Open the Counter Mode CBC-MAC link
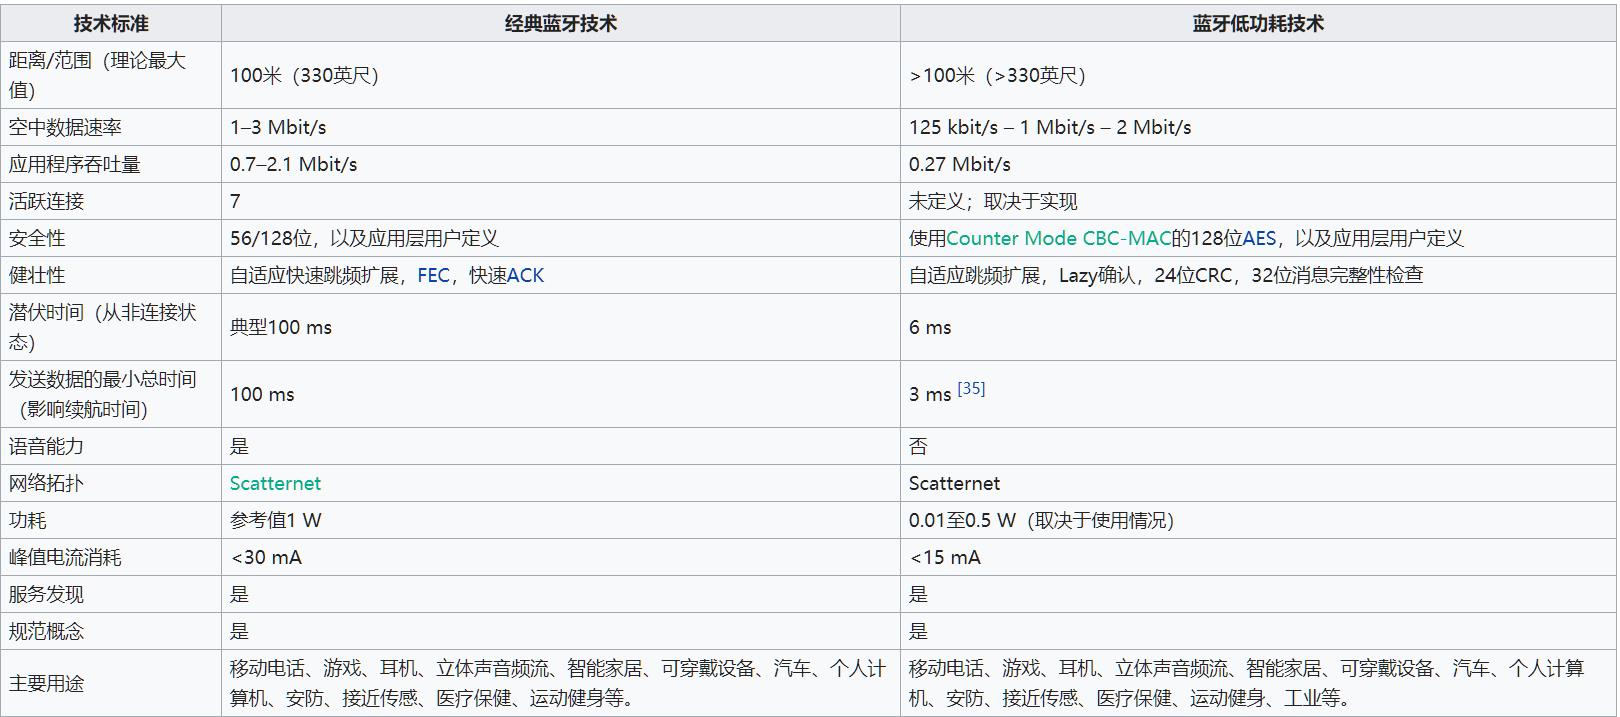 point(1057,238)
